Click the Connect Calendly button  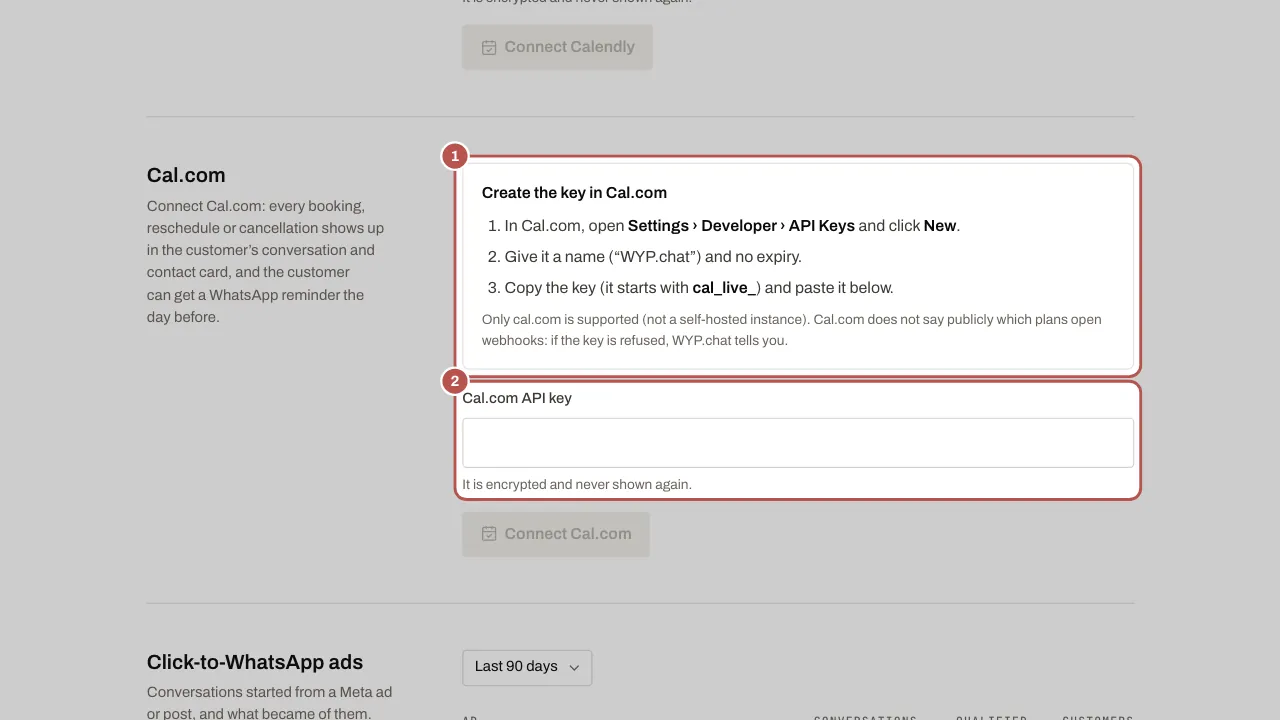(557, 47)
